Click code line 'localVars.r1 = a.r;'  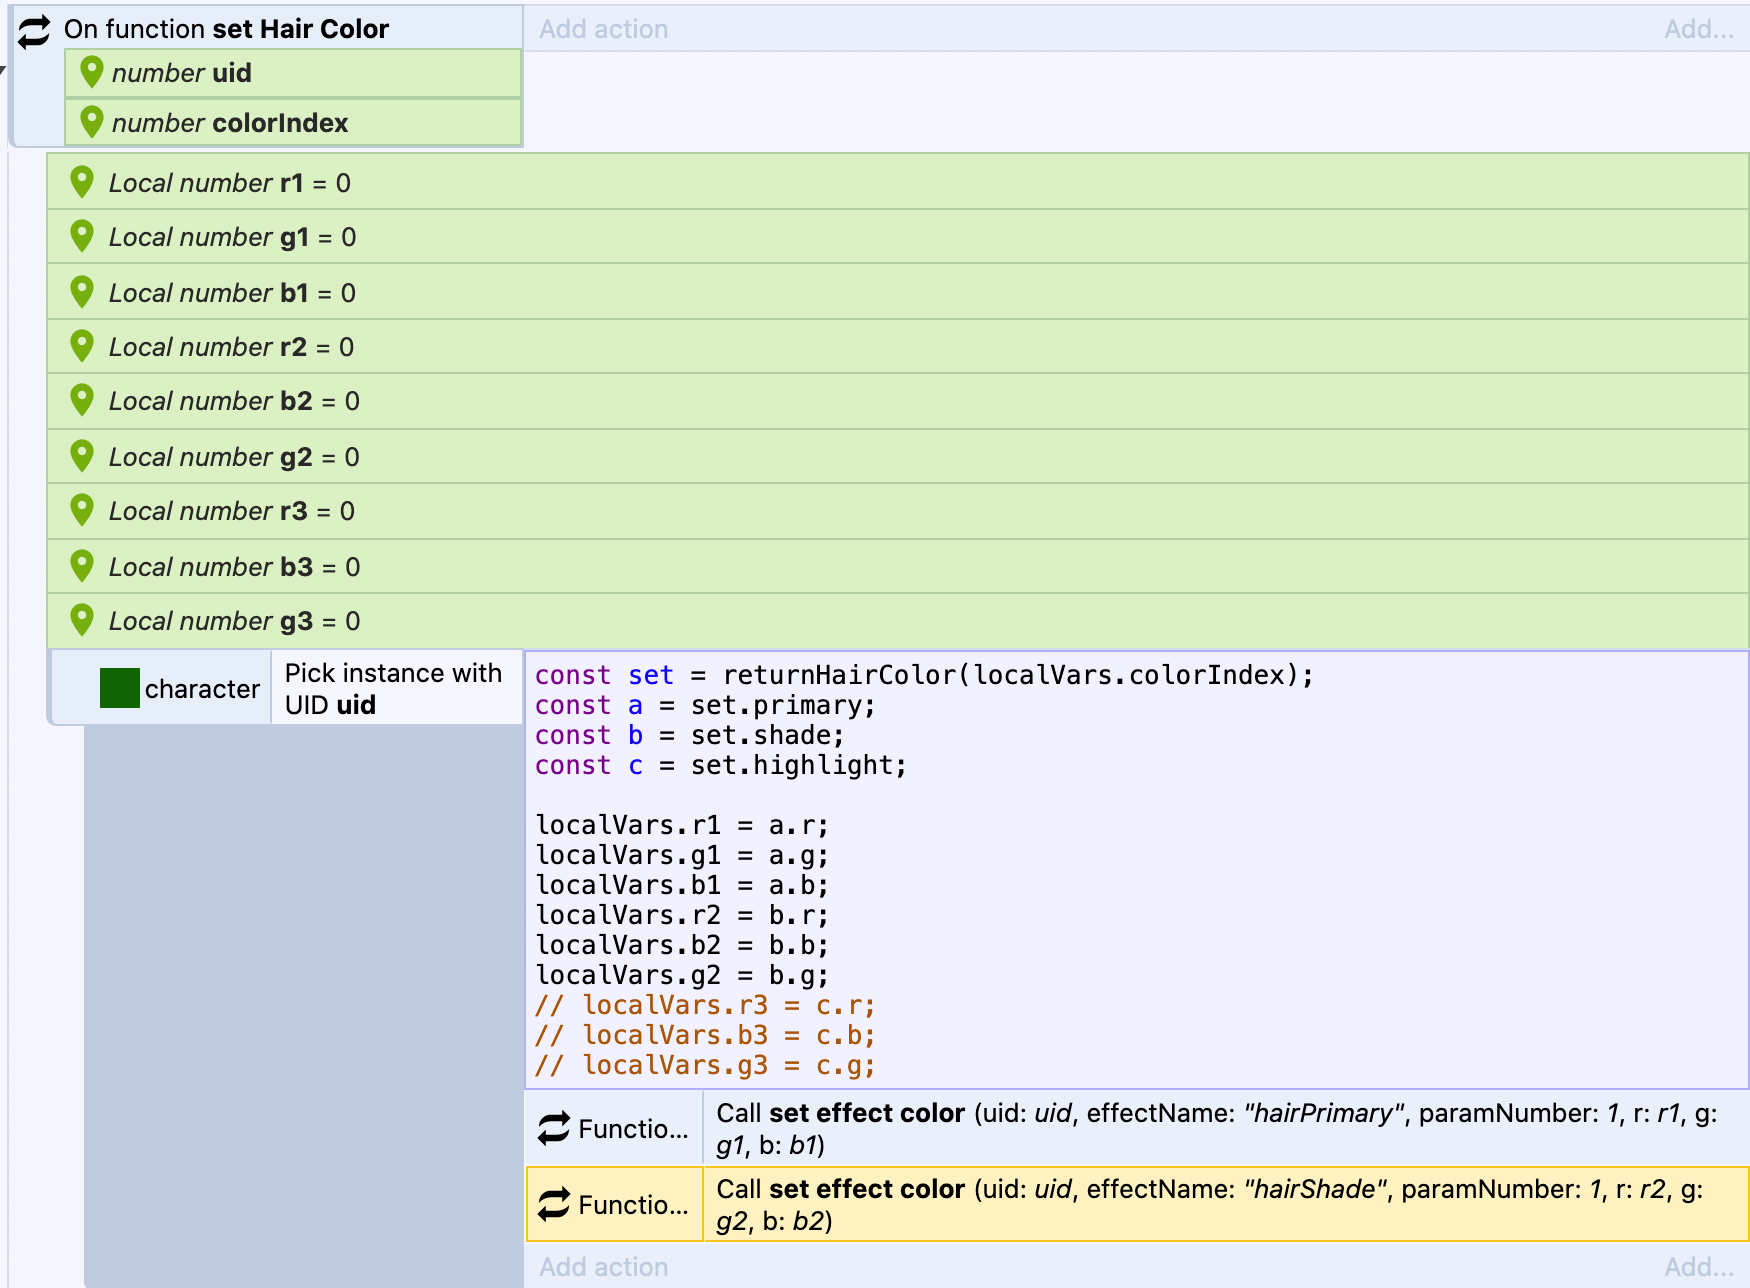click(x=682, y=825)
